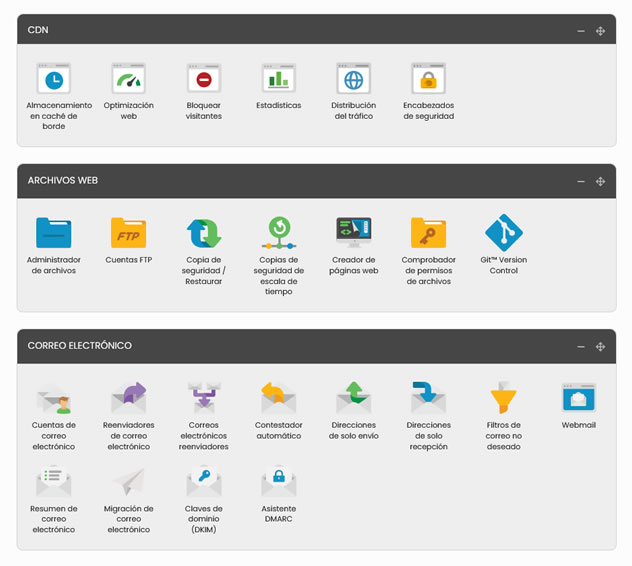632x566 pixels.
Task: Open Claves de dominio (DKIM) icon
Action: (x=204, y=481)
